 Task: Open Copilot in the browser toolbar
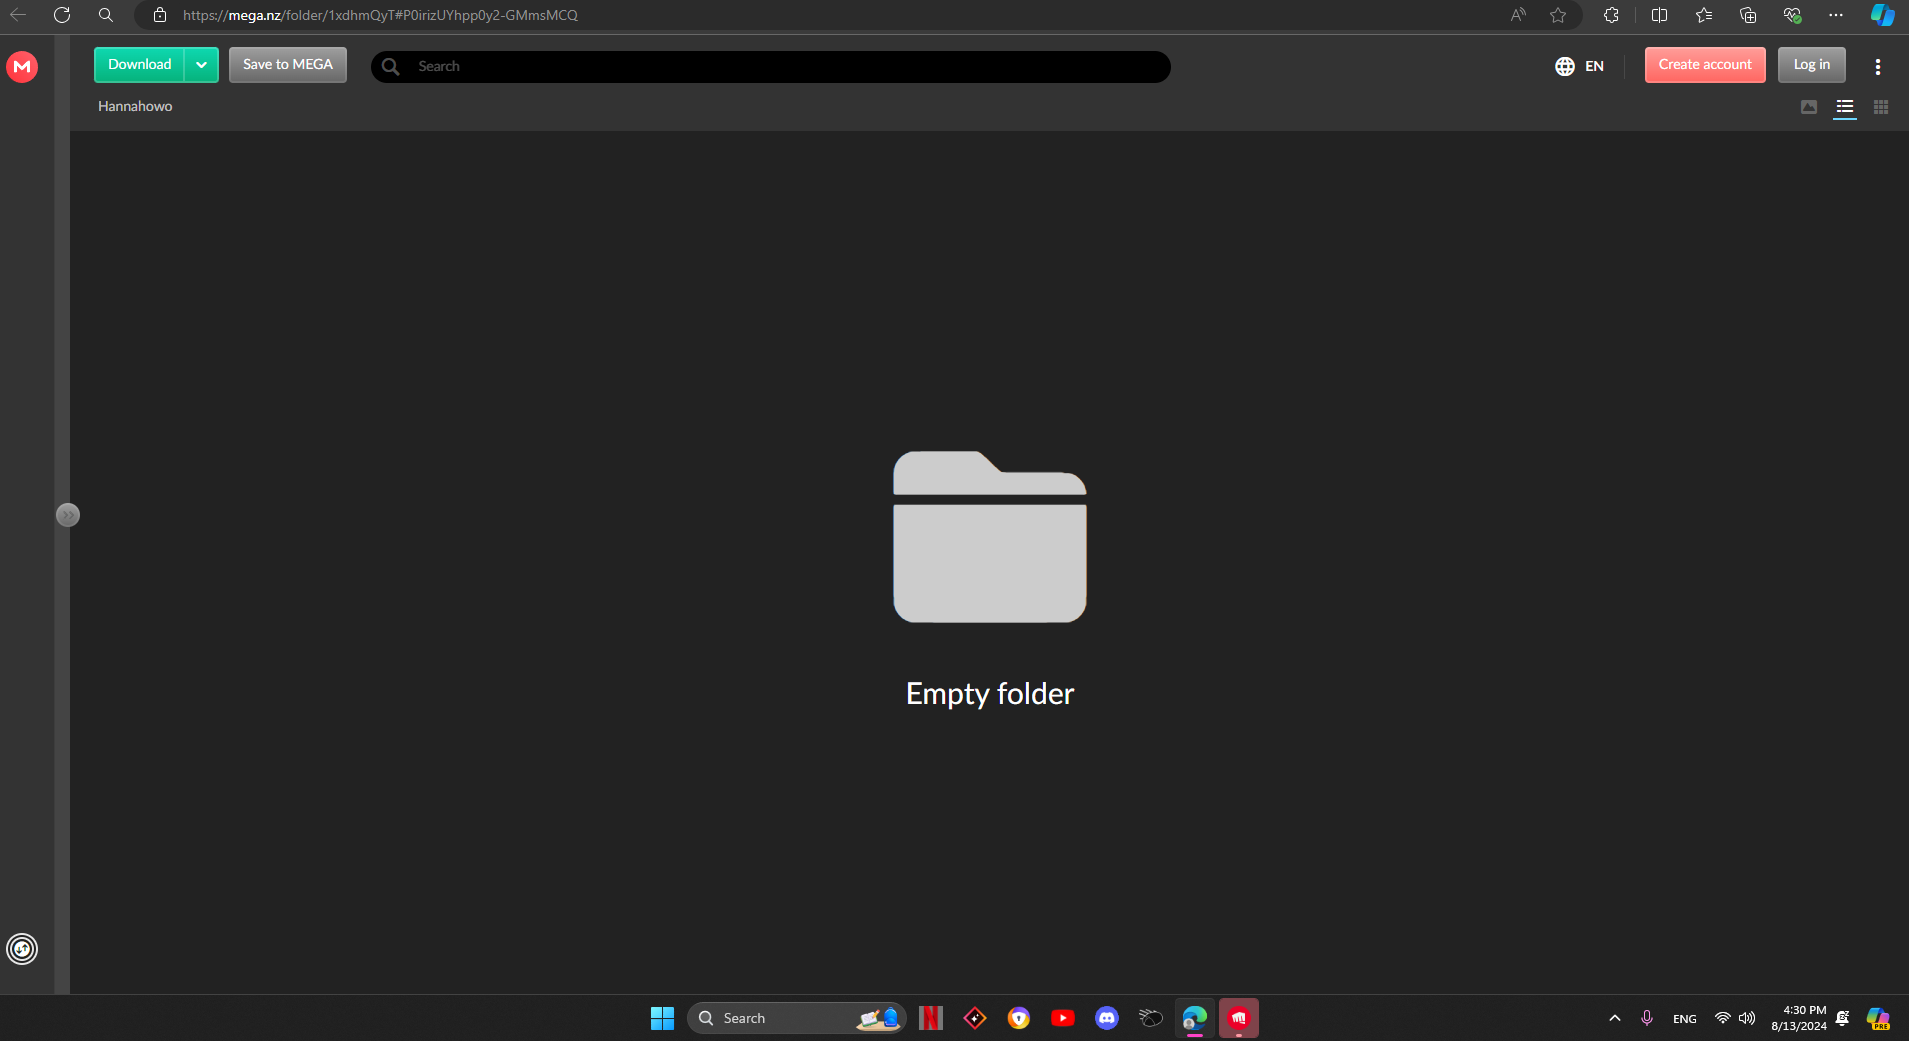(x=1882, y=15)
